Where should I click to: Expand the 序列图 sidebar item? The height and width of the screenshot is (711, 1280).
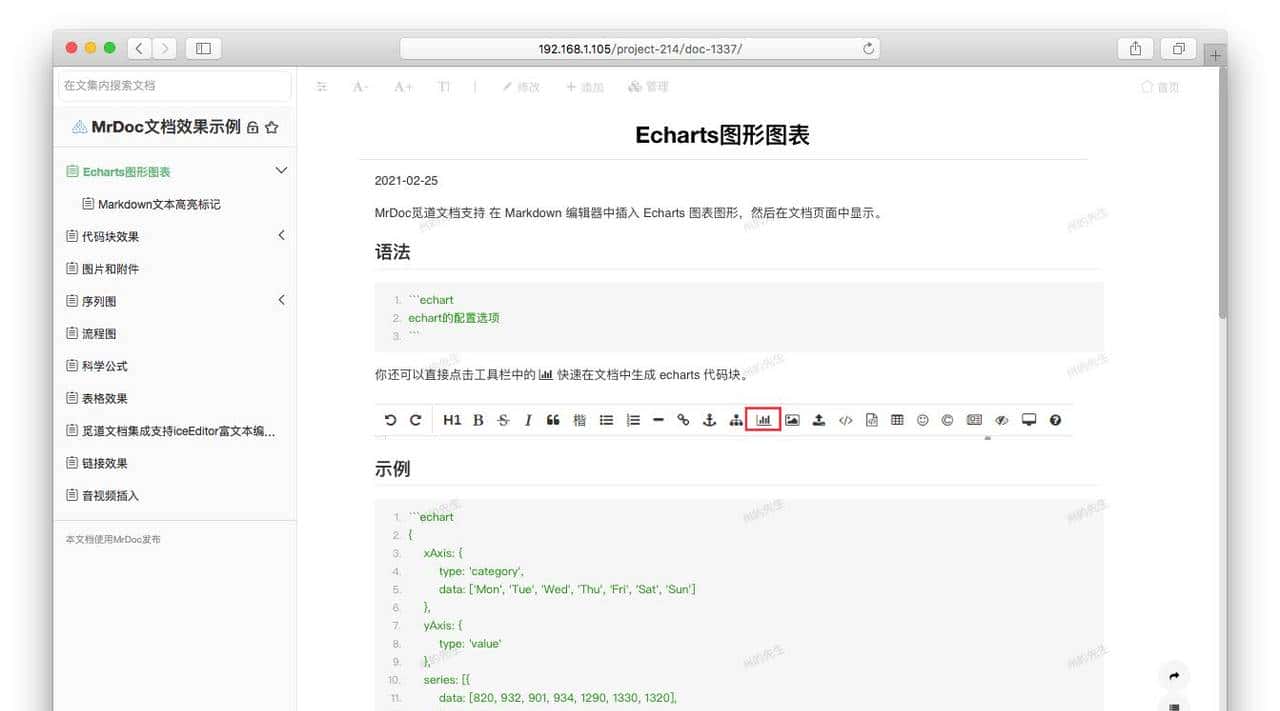click(x=281, y=300)
